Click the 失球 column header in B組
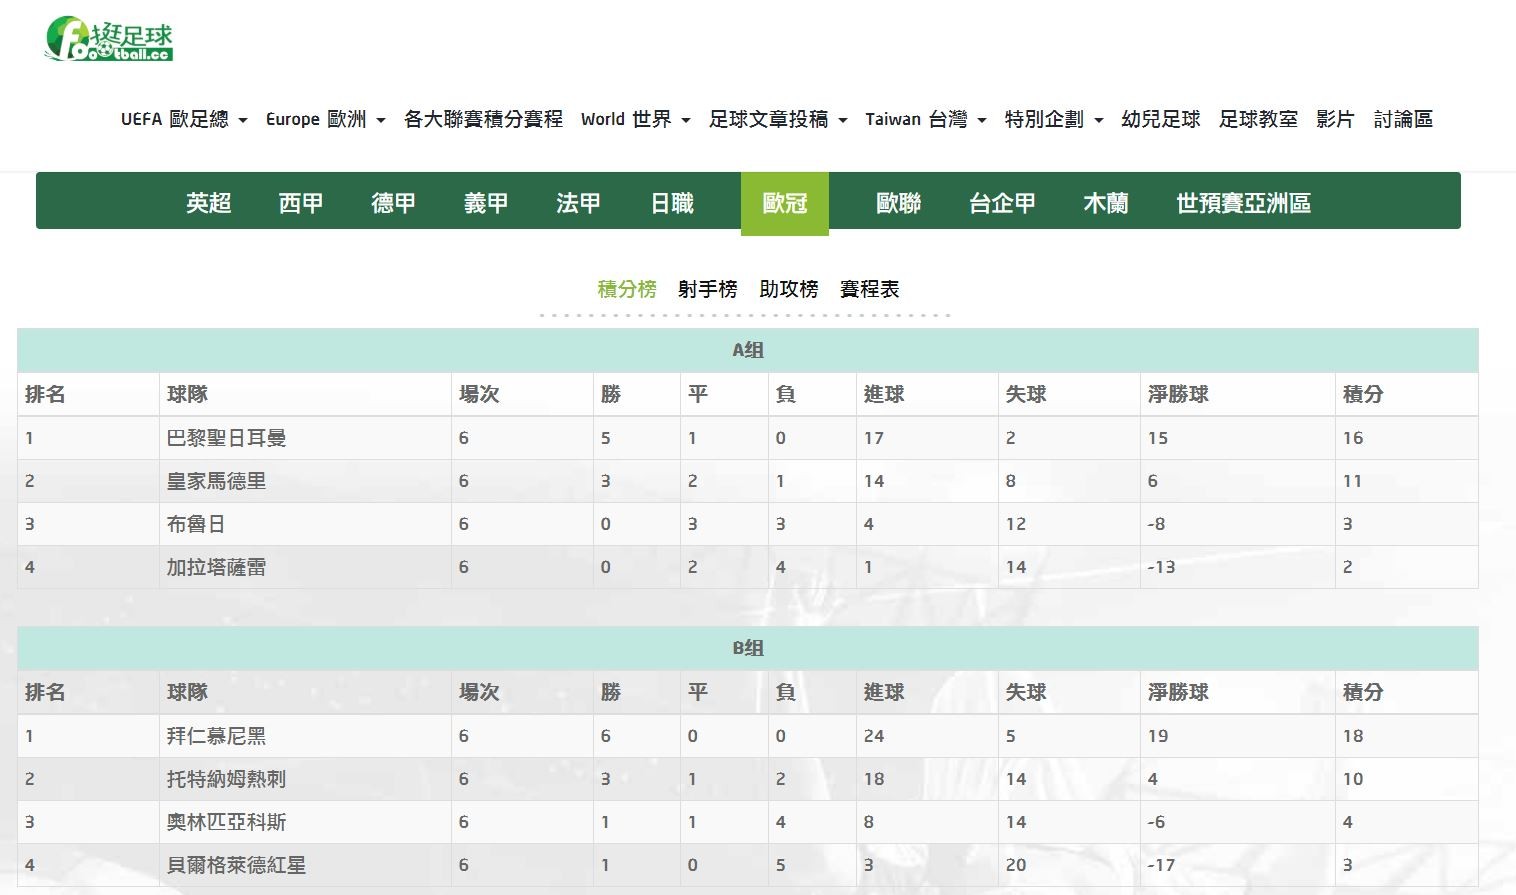Image resolution: width=1516 pixels, height=895 pixels. [1026, 692]
